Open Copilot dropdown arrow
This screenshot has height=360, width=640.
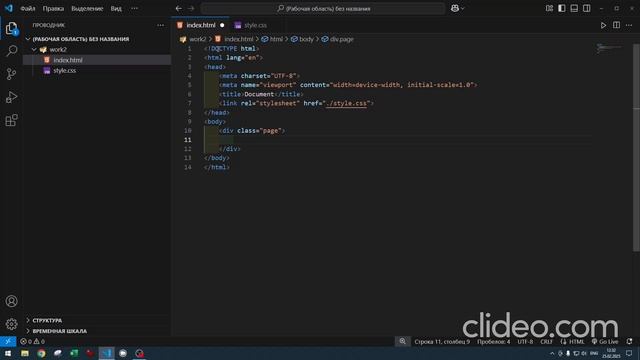point(463,8)
